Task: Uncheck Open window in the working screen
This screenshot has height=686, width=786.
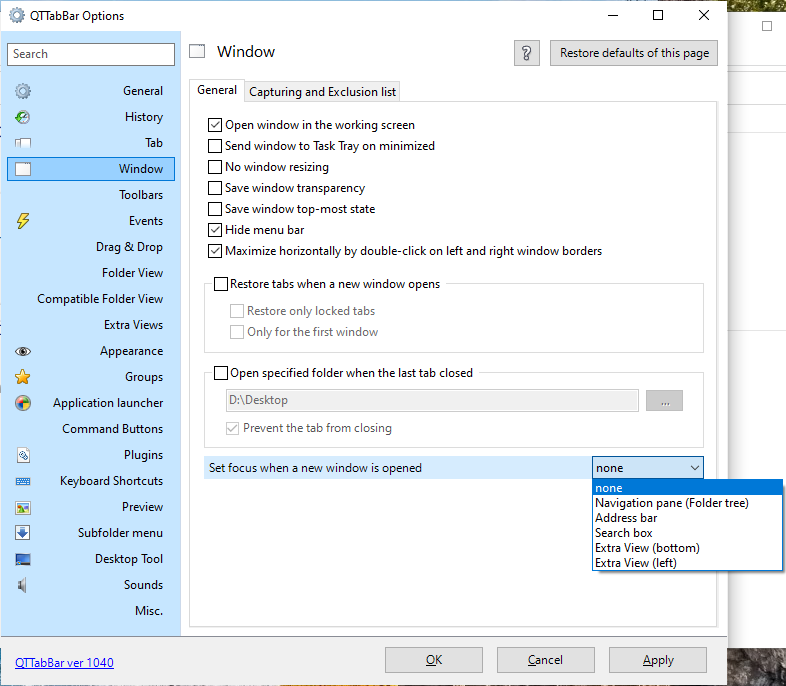Action: 215,125
